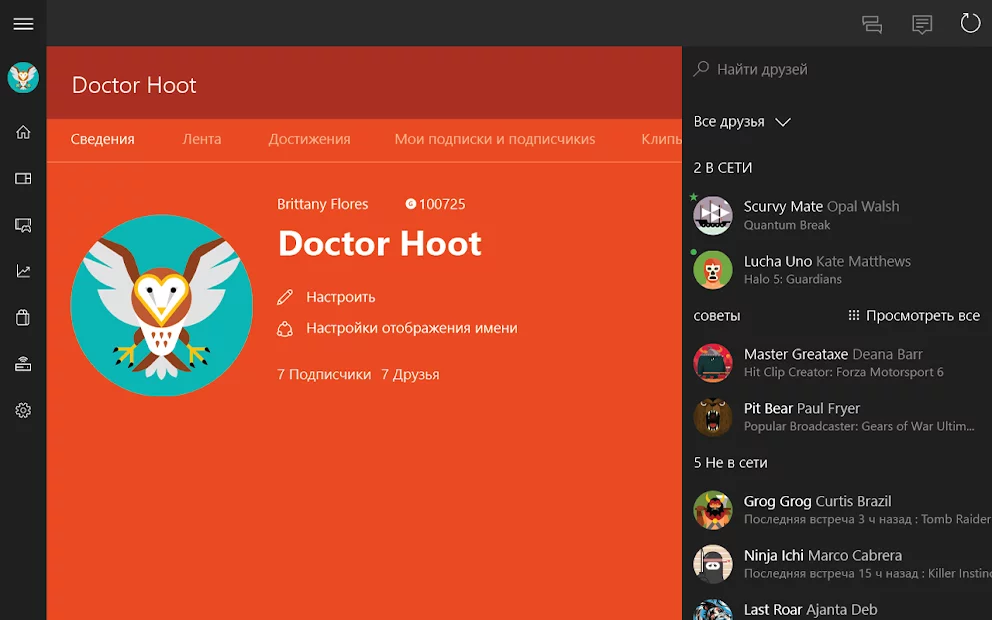
Task: Open the My games sidebar icon
Action: click(23, 179)
